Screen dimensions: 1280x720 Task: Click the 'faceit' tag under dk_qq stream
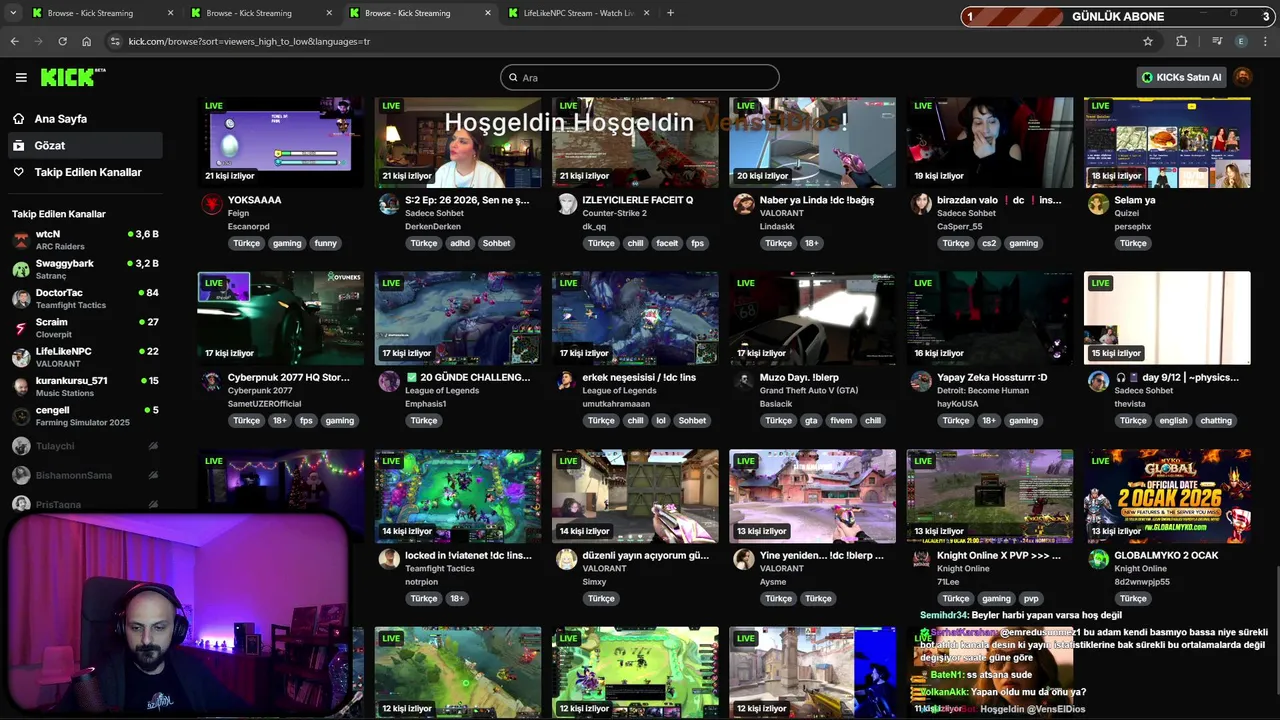[666, 243]
